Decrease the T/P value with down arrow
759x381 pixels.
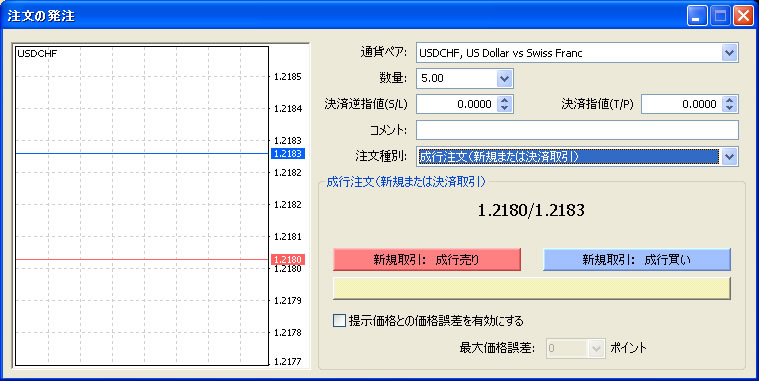[729, 108]
